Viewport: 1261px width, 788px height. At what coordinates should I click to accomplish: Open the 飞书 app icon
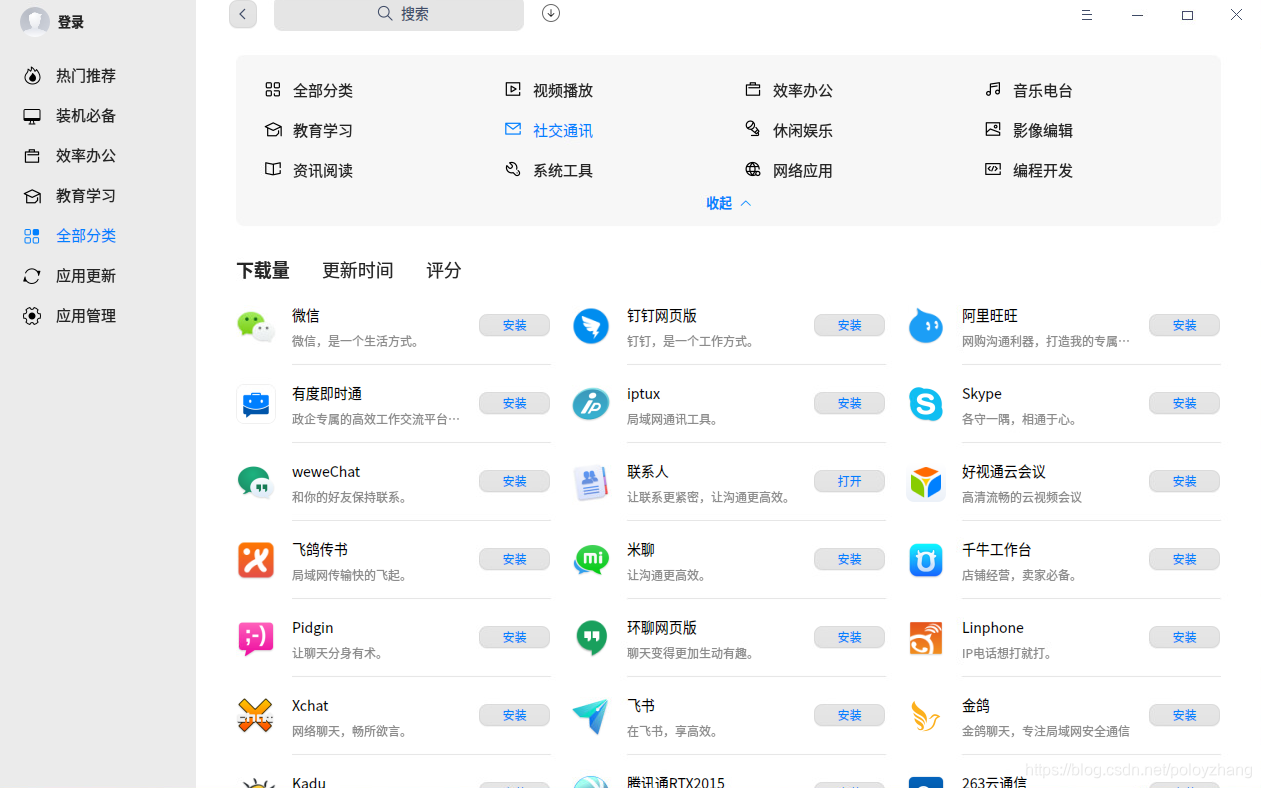(591, 716)
